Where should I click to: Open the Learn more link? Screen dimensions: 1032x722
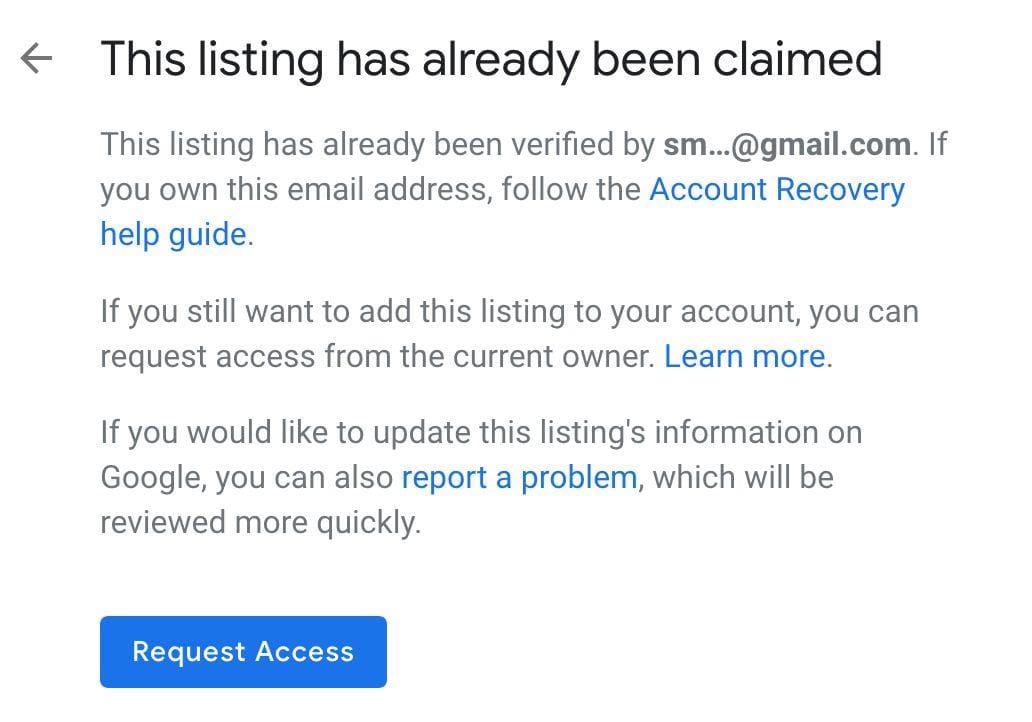pos(745,357)
